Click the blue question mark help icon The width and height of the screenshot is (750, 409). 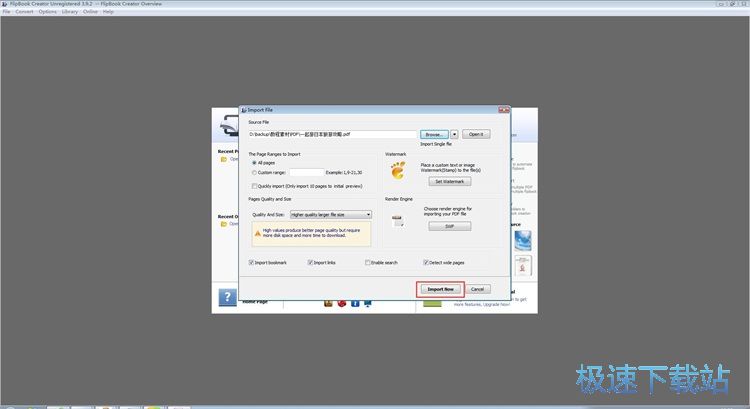point(227,297)
